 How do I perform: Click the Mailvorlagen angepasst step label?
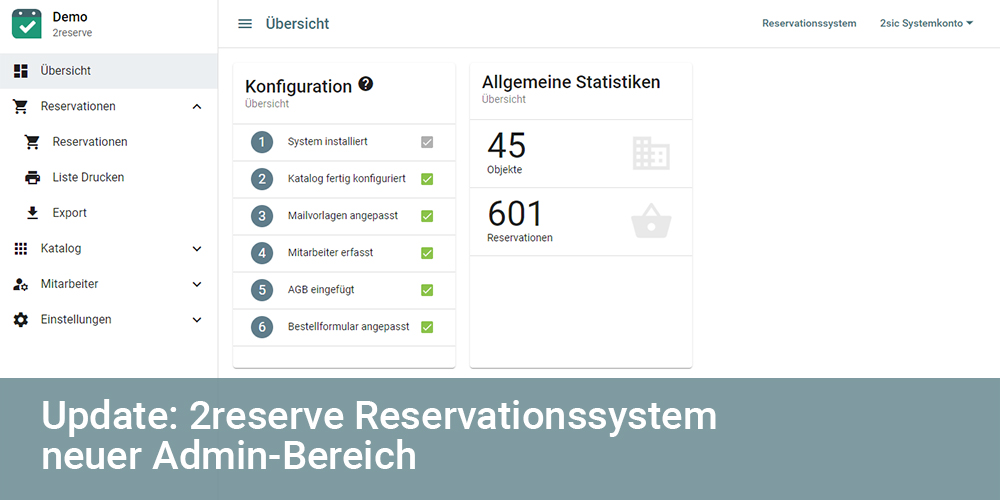(343, 216)
